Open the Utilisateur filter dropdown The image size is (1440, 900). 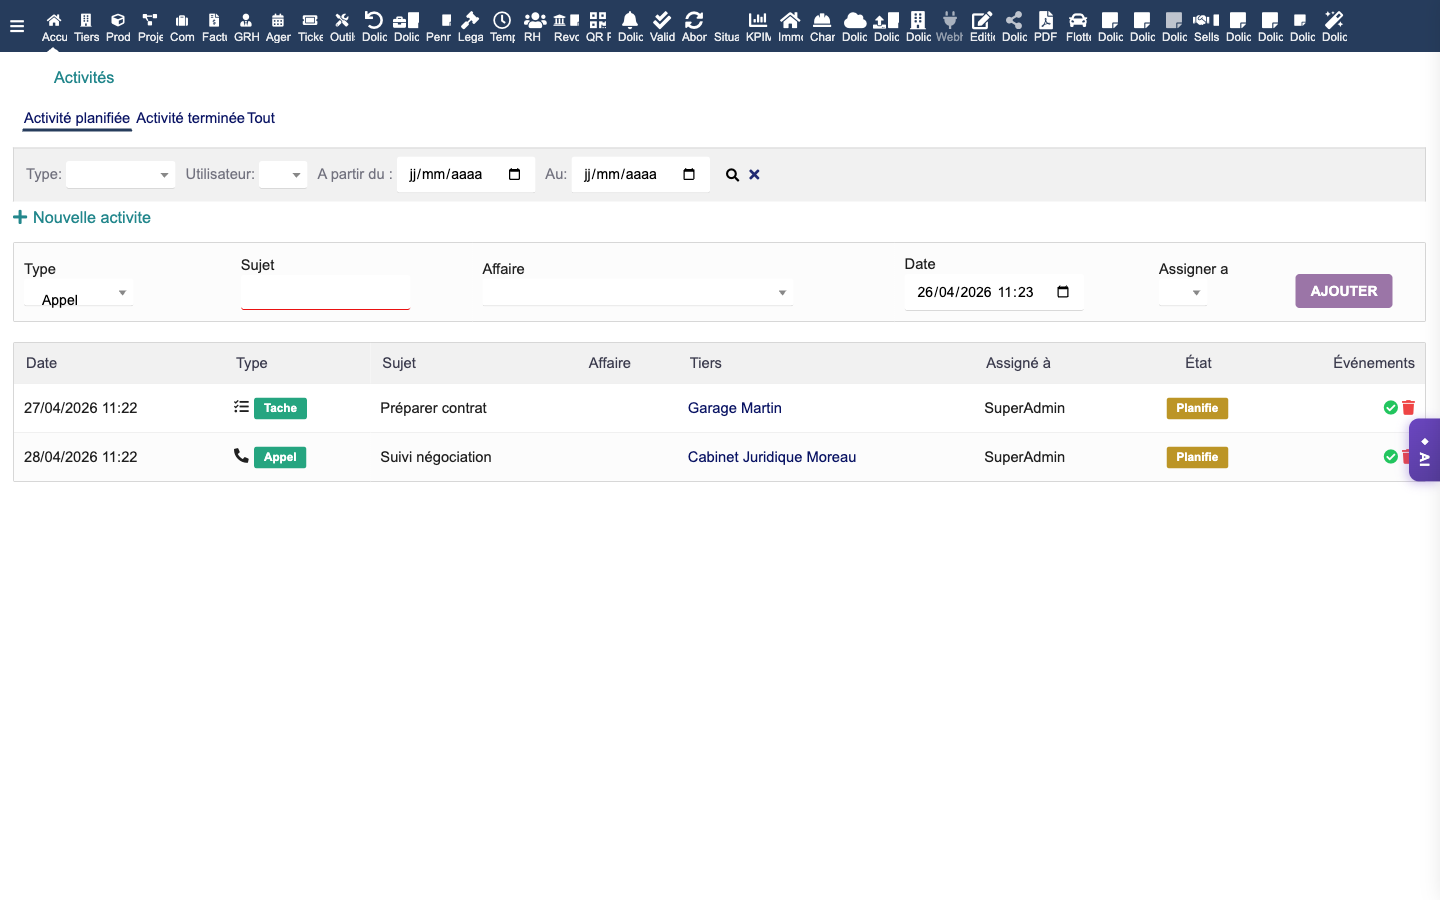click(282, 175)
